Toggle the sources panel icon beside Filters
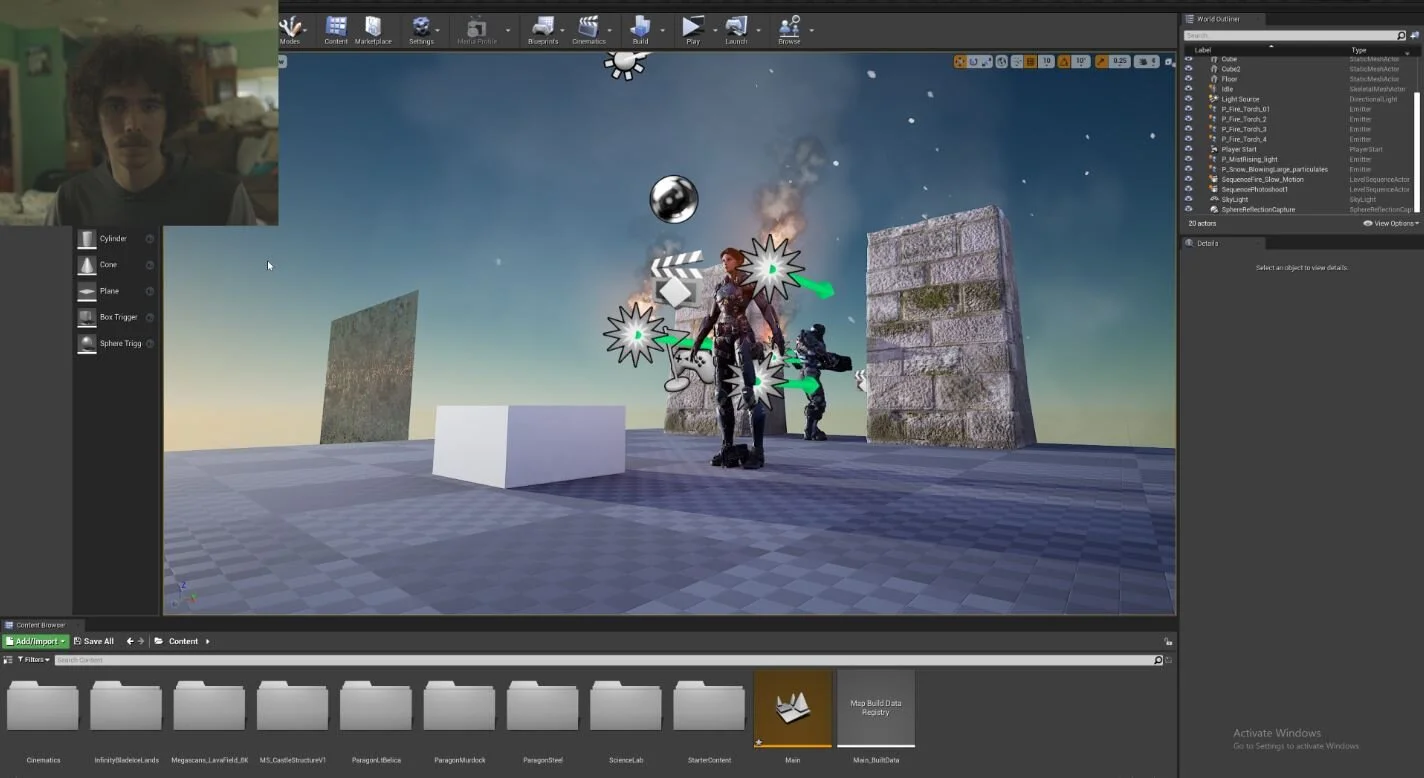The image size is (1424, 778). [8, 660]
